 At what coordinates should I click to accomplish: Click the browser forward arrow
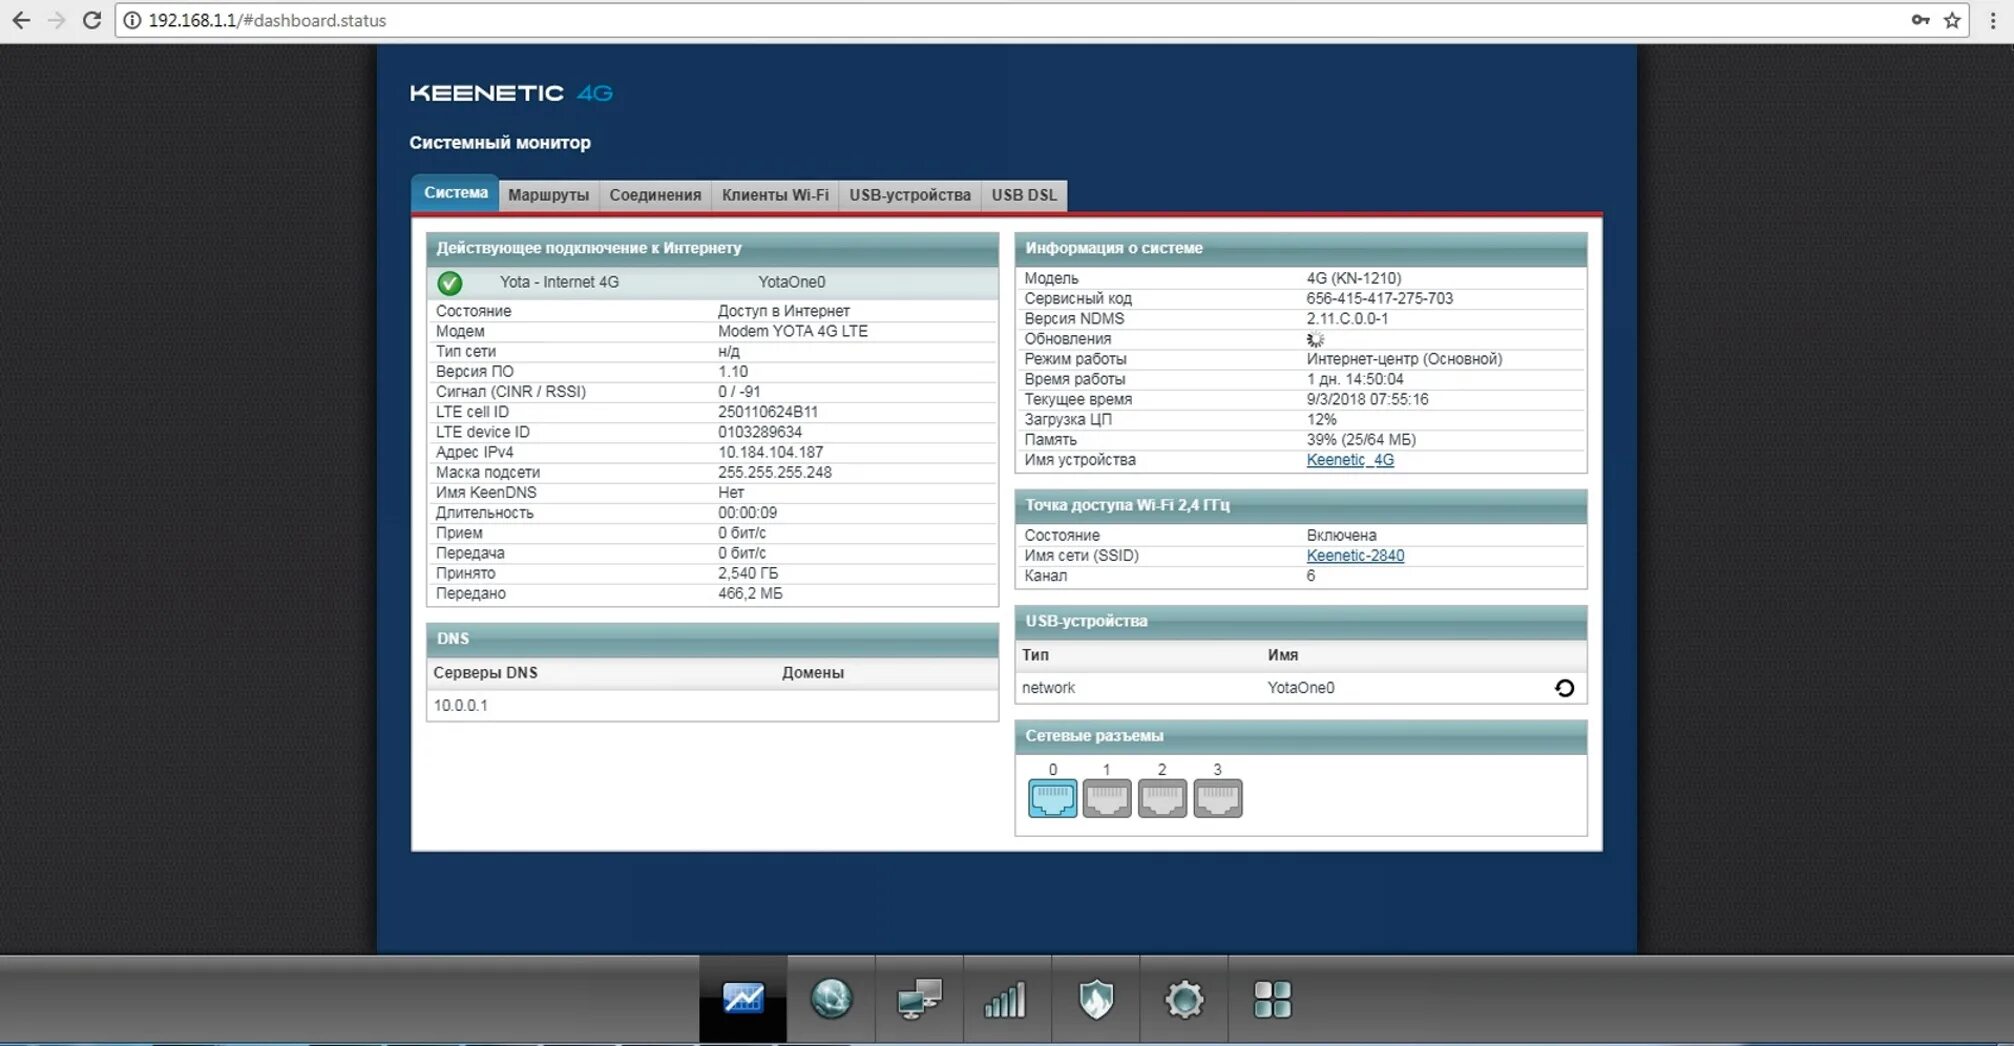tap(56, 20)
